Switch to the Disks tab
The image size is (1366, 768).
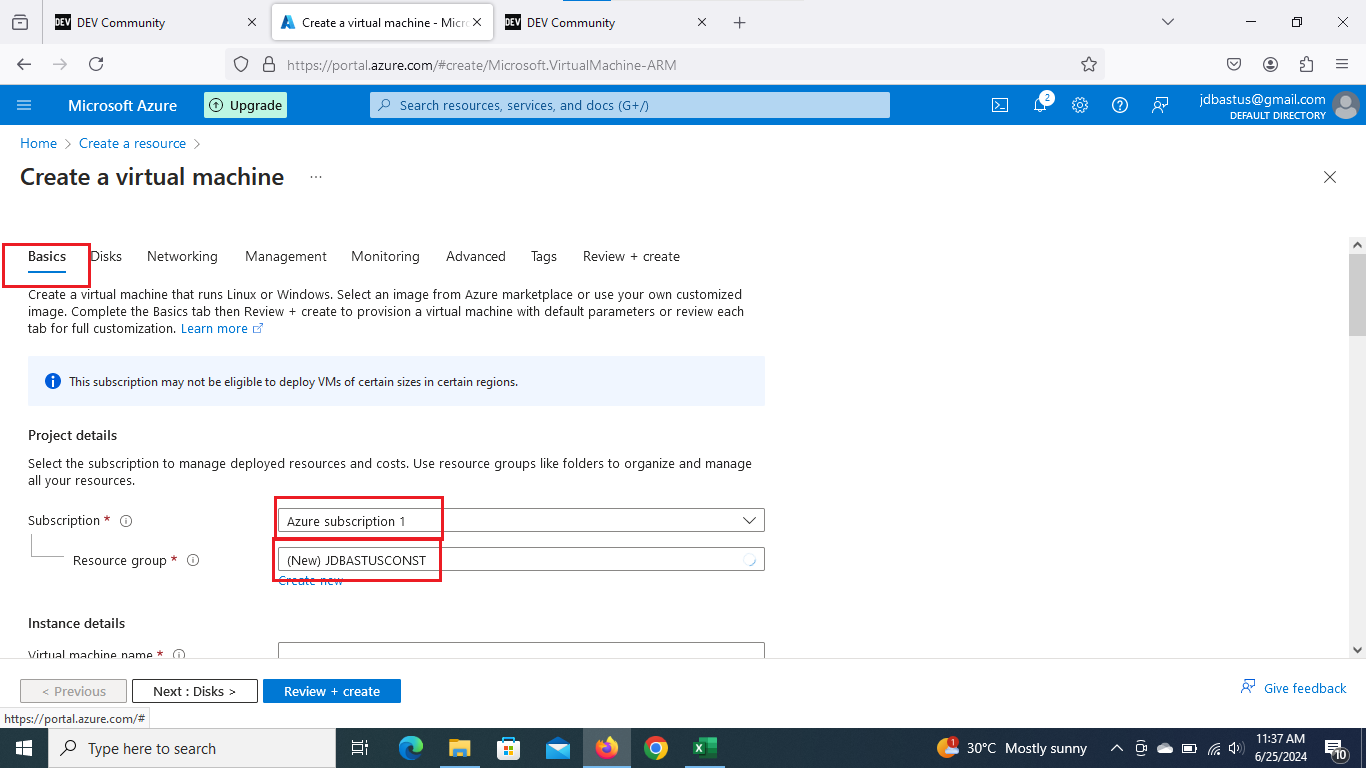pos(106,257)
